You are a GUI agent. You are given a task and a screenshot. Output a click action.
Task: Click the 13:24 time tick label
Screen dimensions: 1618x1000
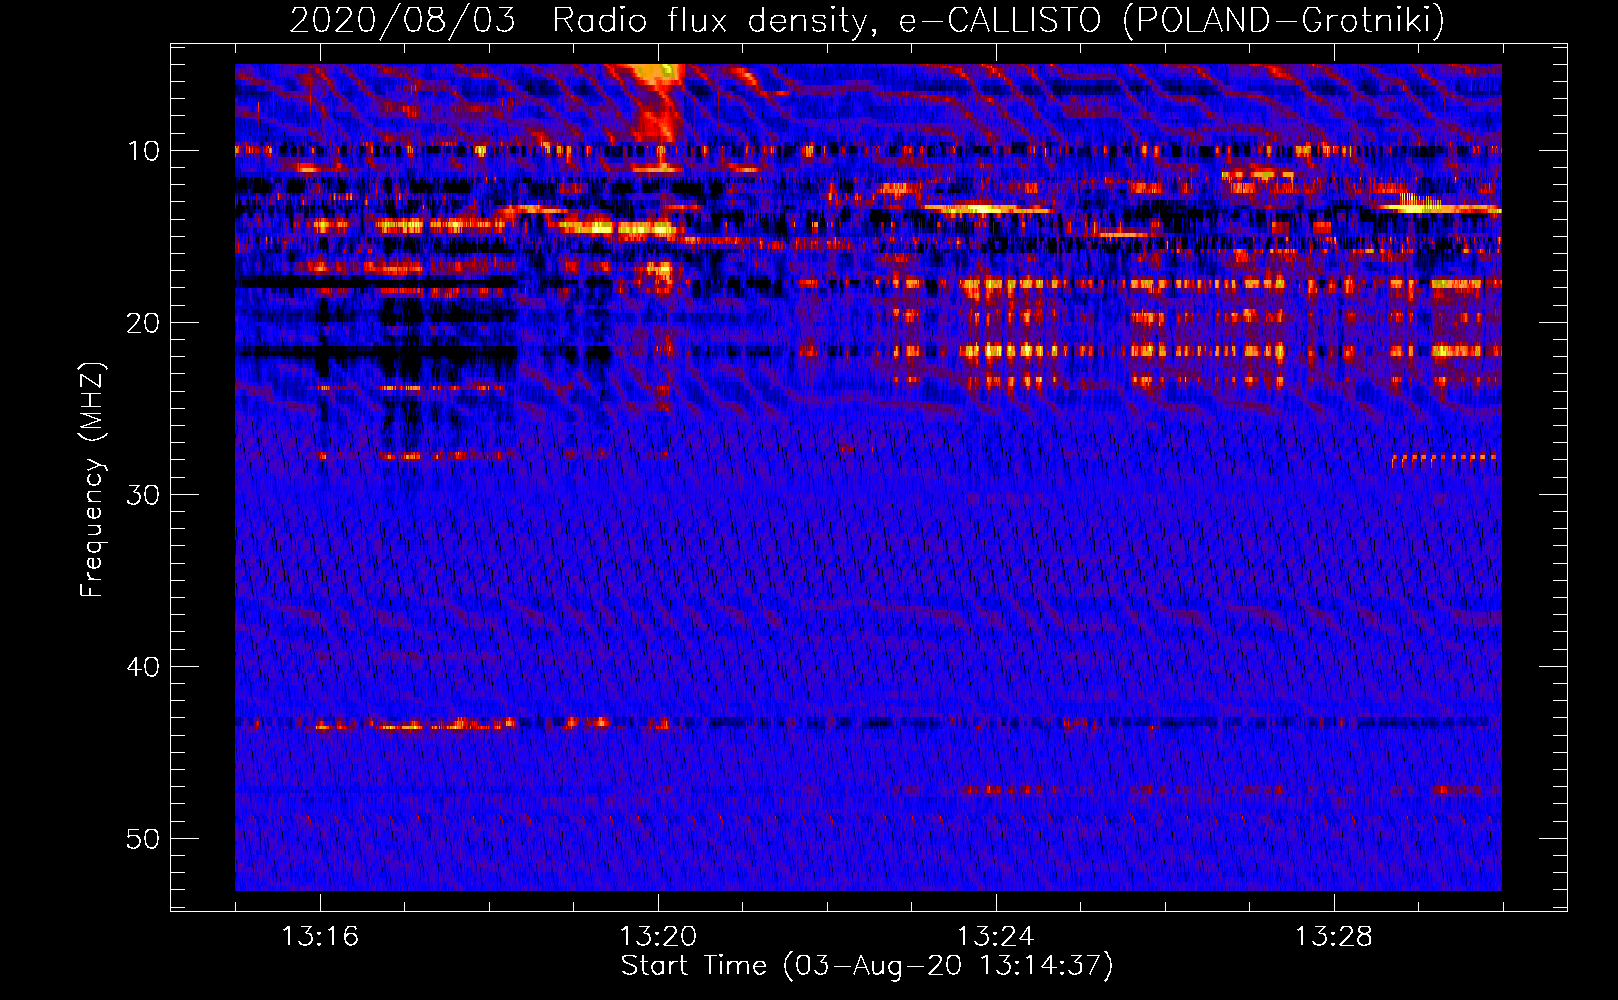tap(996, 937)
